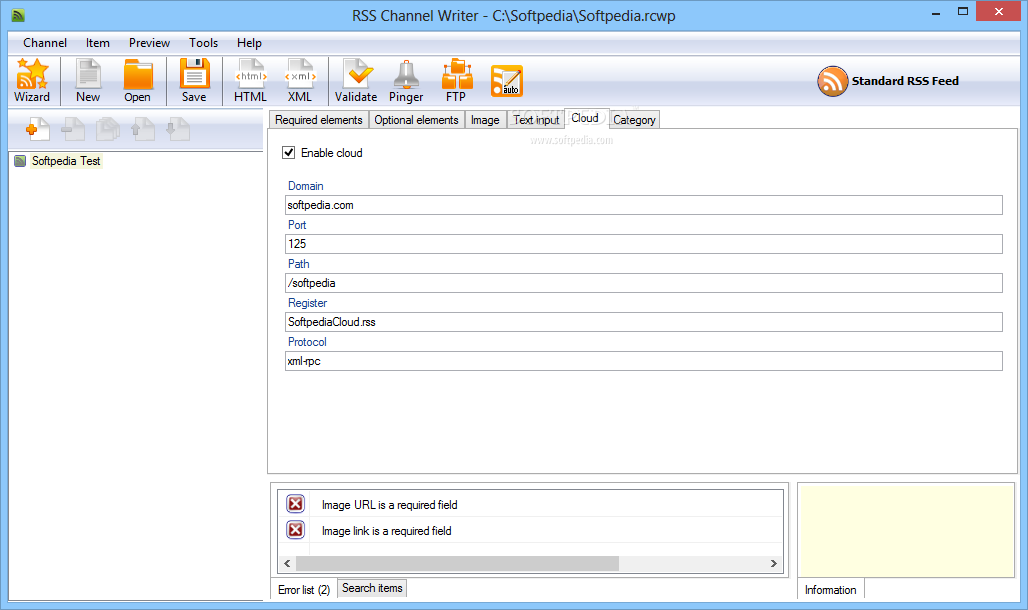Select Softpedia Test in the tree
This screenshot has height=610, width=1028.
(66, 161)
